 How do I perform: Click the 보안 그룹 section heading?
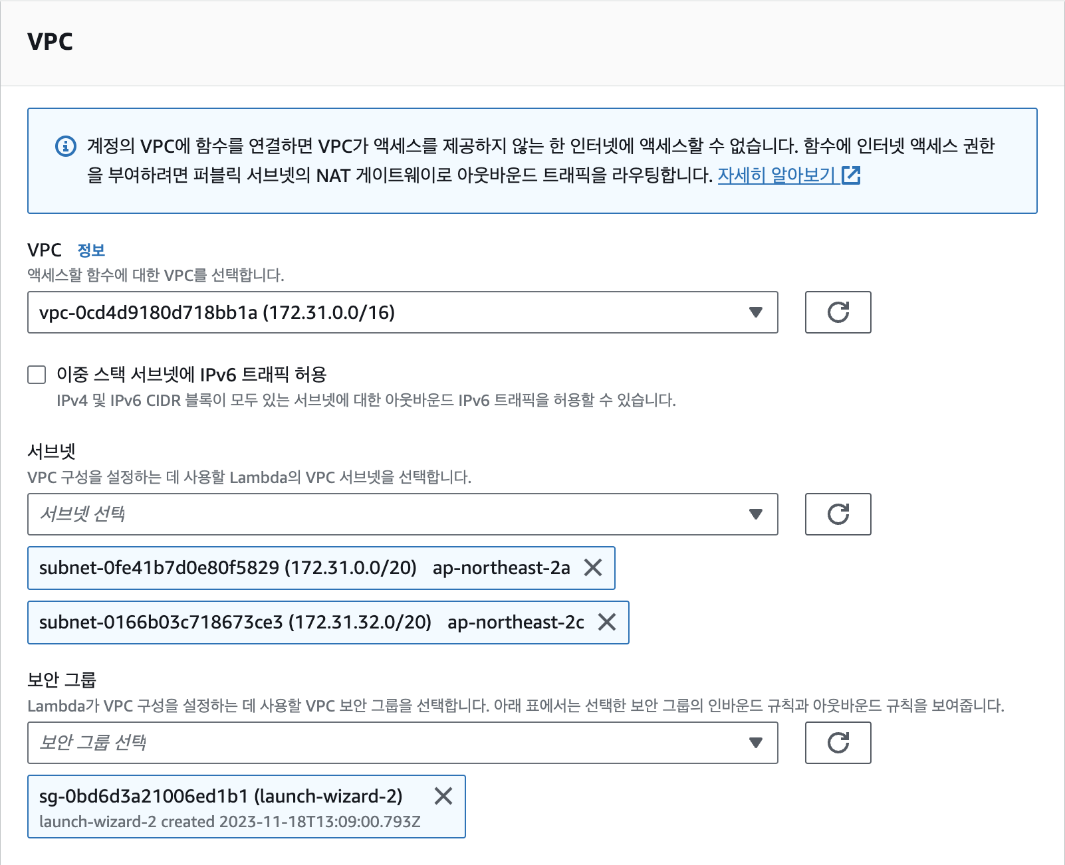pyautogui.click(x=62, y=680)
